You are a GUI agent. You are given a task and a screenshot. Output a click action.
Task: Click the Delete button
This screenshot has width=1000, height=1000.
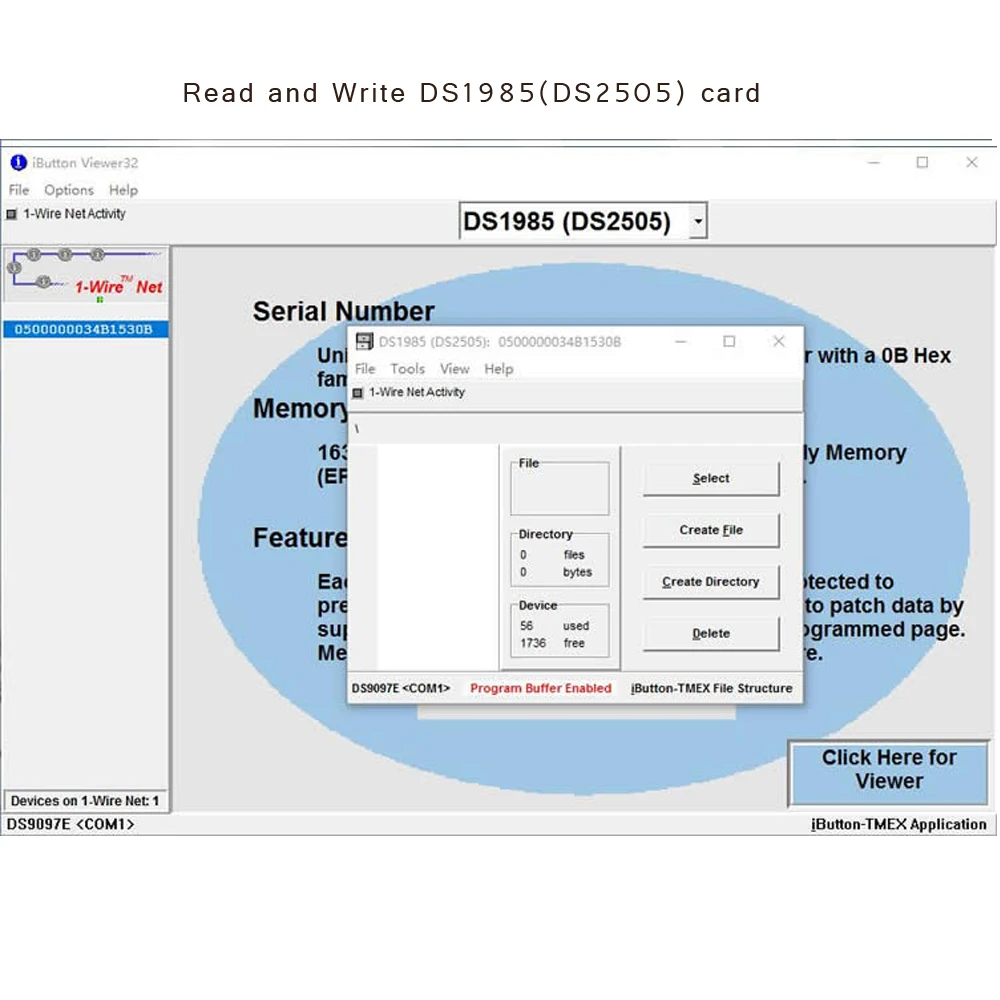pos(711,633)
